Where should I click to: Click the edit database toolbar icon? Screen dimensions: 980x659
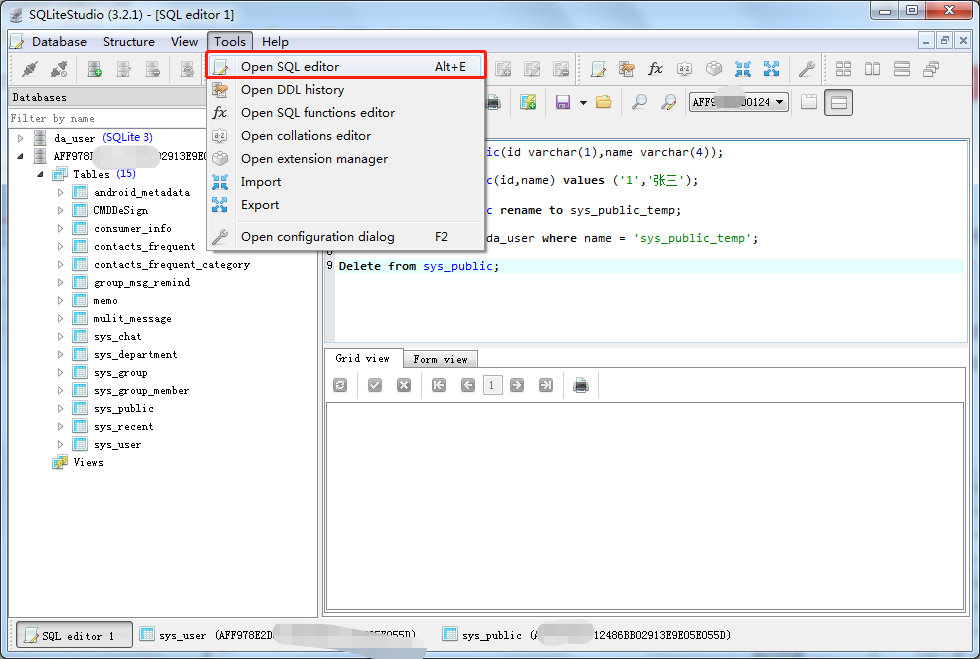tap(124, 69)
